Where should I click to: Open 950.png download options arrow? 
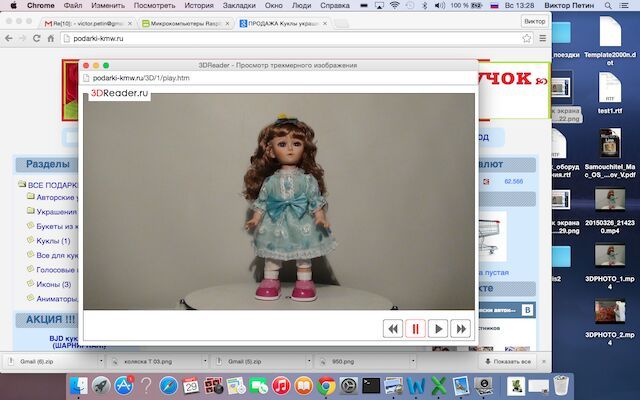(x=413, y=361)
